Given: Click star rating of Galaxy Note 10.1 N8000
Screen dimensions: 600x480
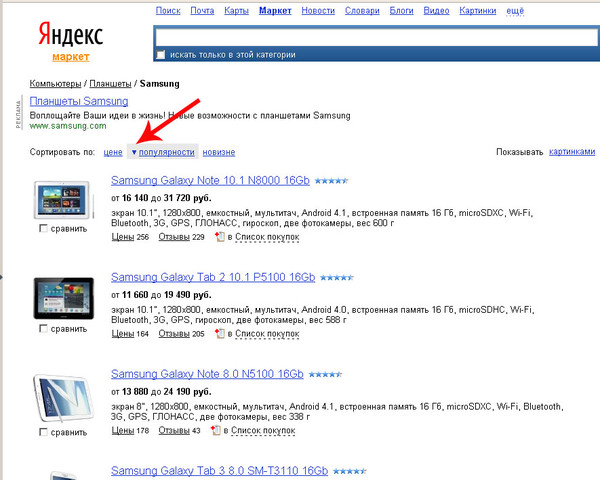Looking at the screenshot, I should (x=334, y=181).
